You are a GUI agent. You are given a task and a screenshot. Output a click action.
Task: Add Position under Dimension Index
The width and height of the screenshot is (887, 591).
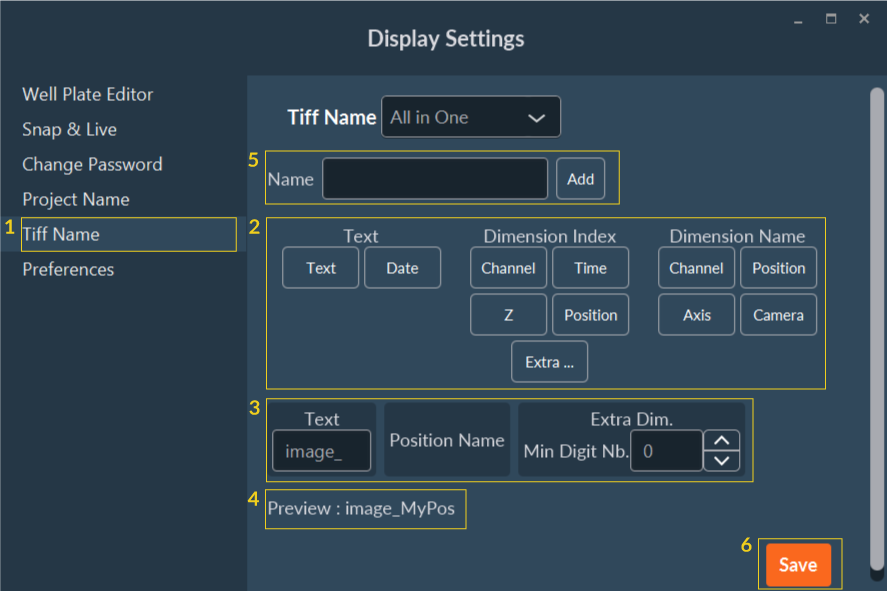[591, 315]
